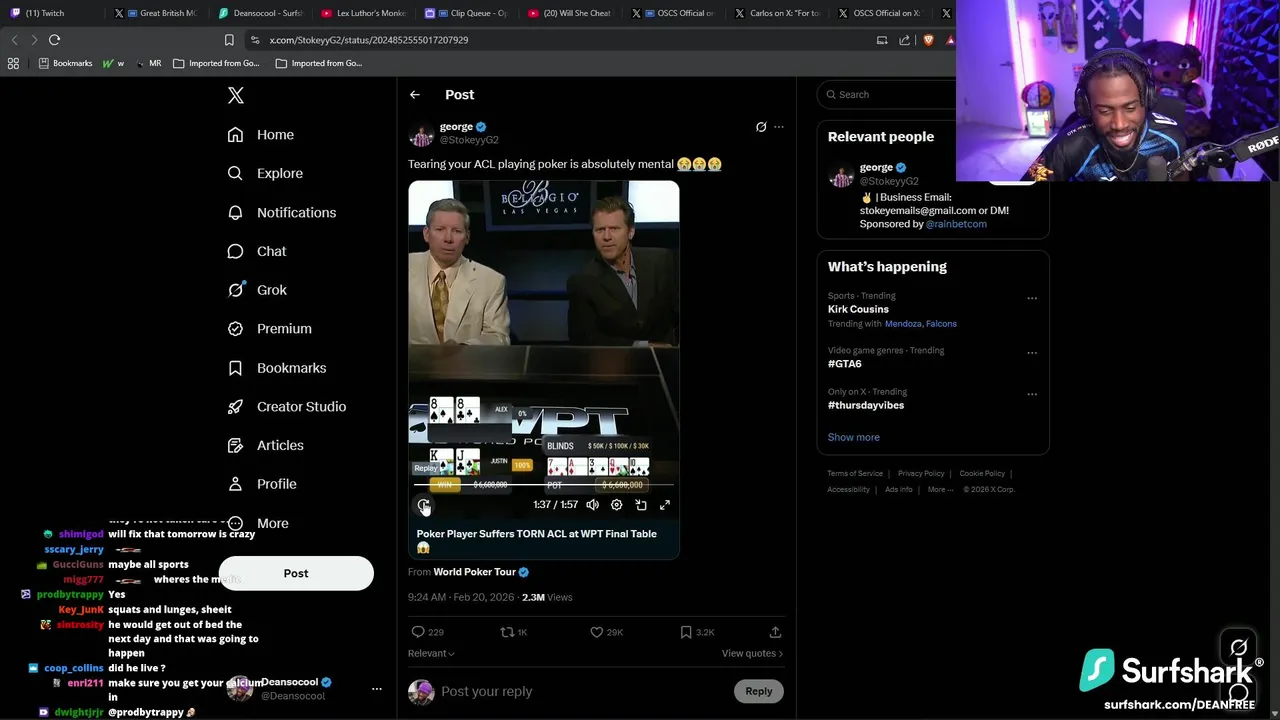Replay the video with the replay icon
The width and height of the screenshot is (1280, 720).
coord(424,505)
